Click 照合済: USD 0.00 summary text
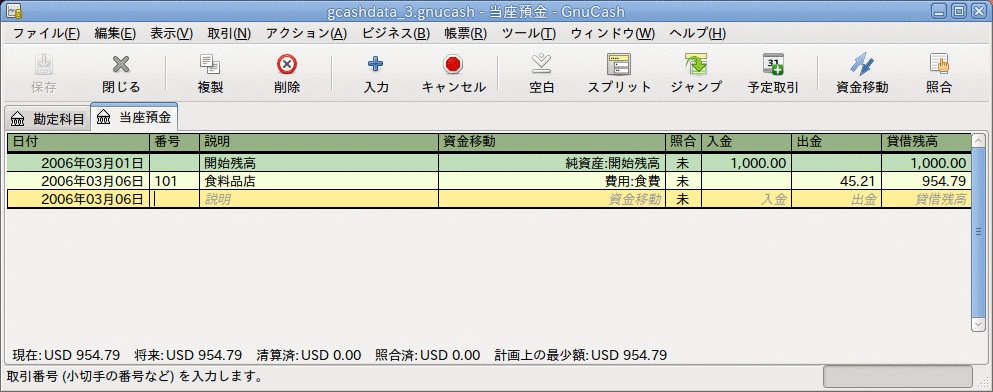Screen dimensions: 993x392 [x=427, y=355]
